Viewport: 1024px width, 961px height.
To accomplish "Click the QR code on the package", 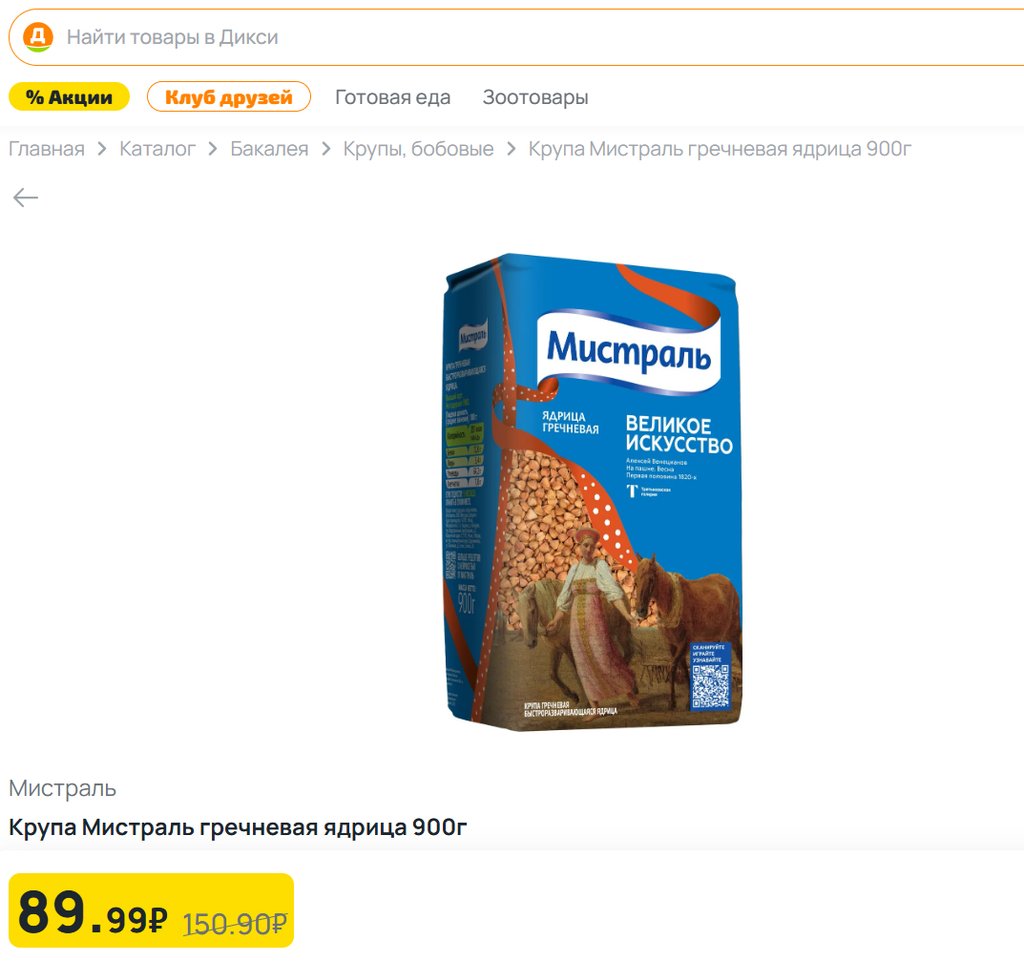I will pyautogui.click(x=711, y=685).
